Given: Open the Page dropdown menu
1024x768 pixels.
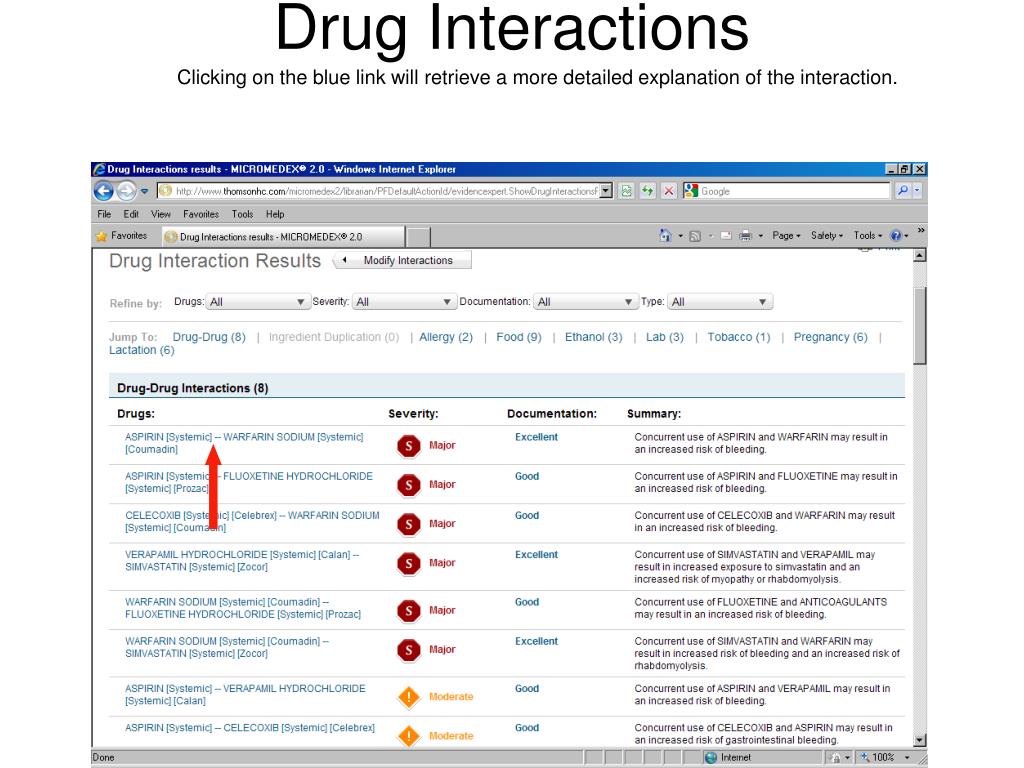Looking at the screenshot, I should [786, 236].
